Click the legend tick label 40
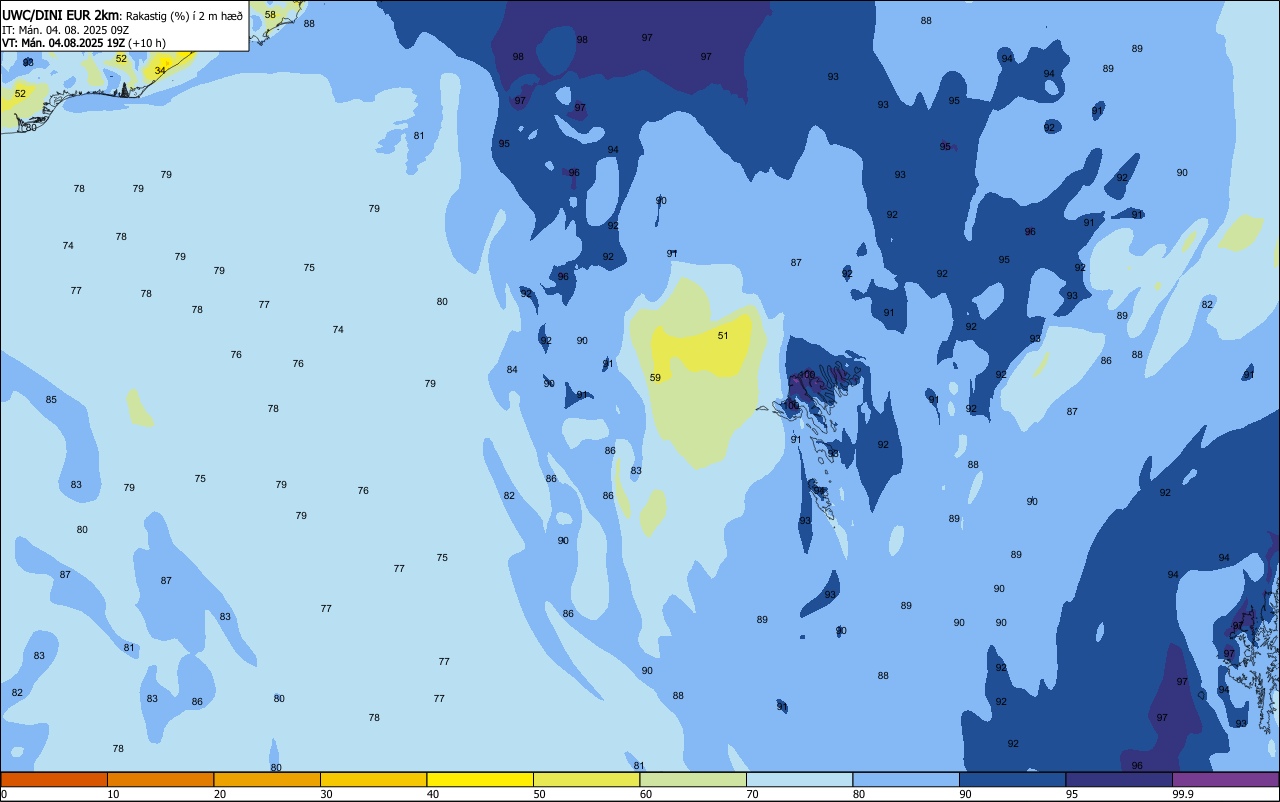 [x=433, y=794]
